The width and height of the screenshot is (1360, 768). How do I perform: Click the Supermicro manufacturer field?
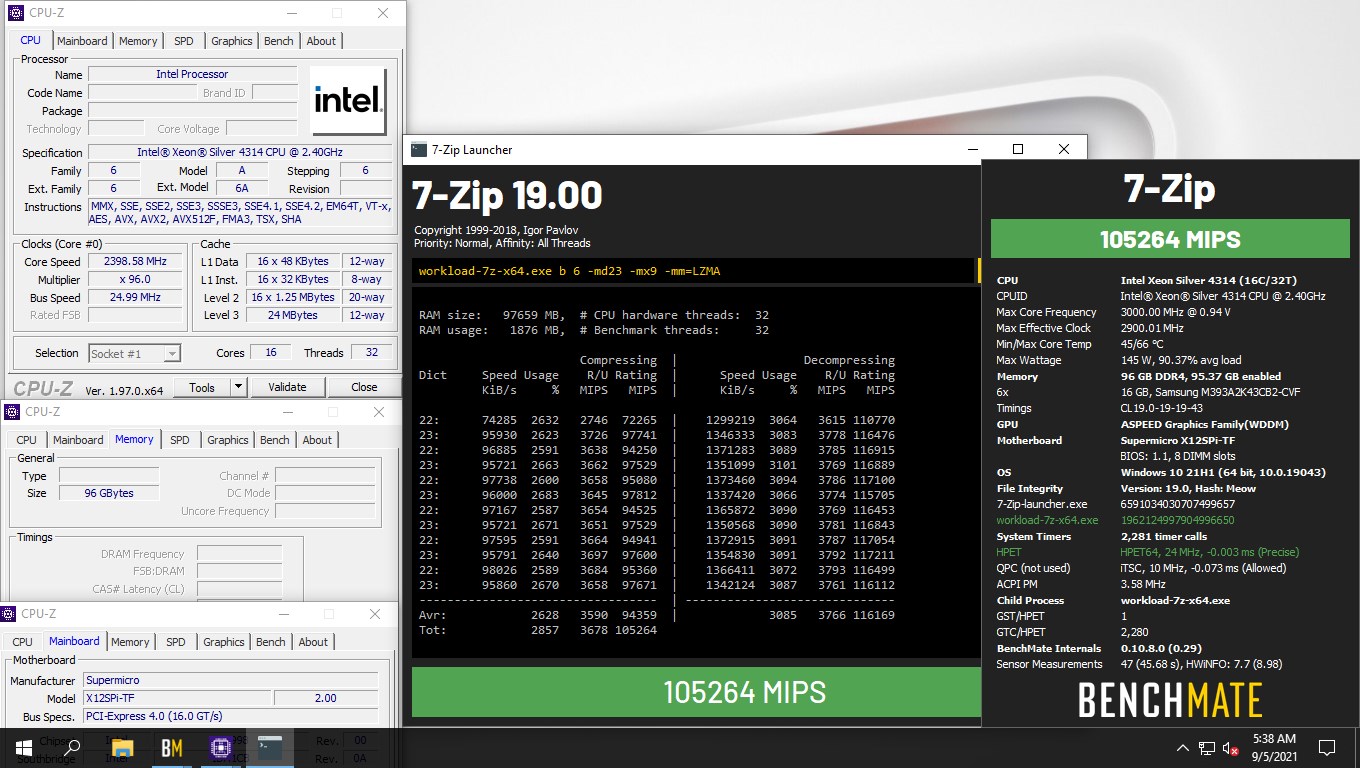click(231, 680)
